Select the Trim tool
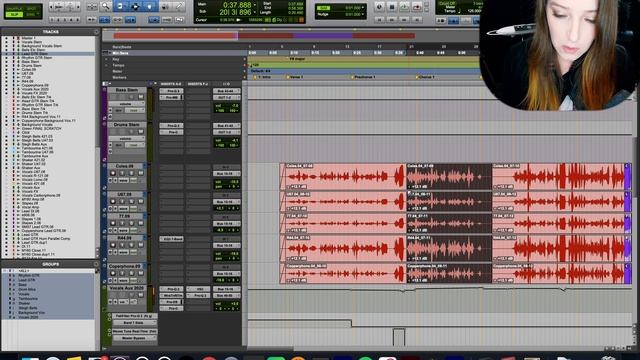The height and width of the screenshot is (360, 640). 120,6
